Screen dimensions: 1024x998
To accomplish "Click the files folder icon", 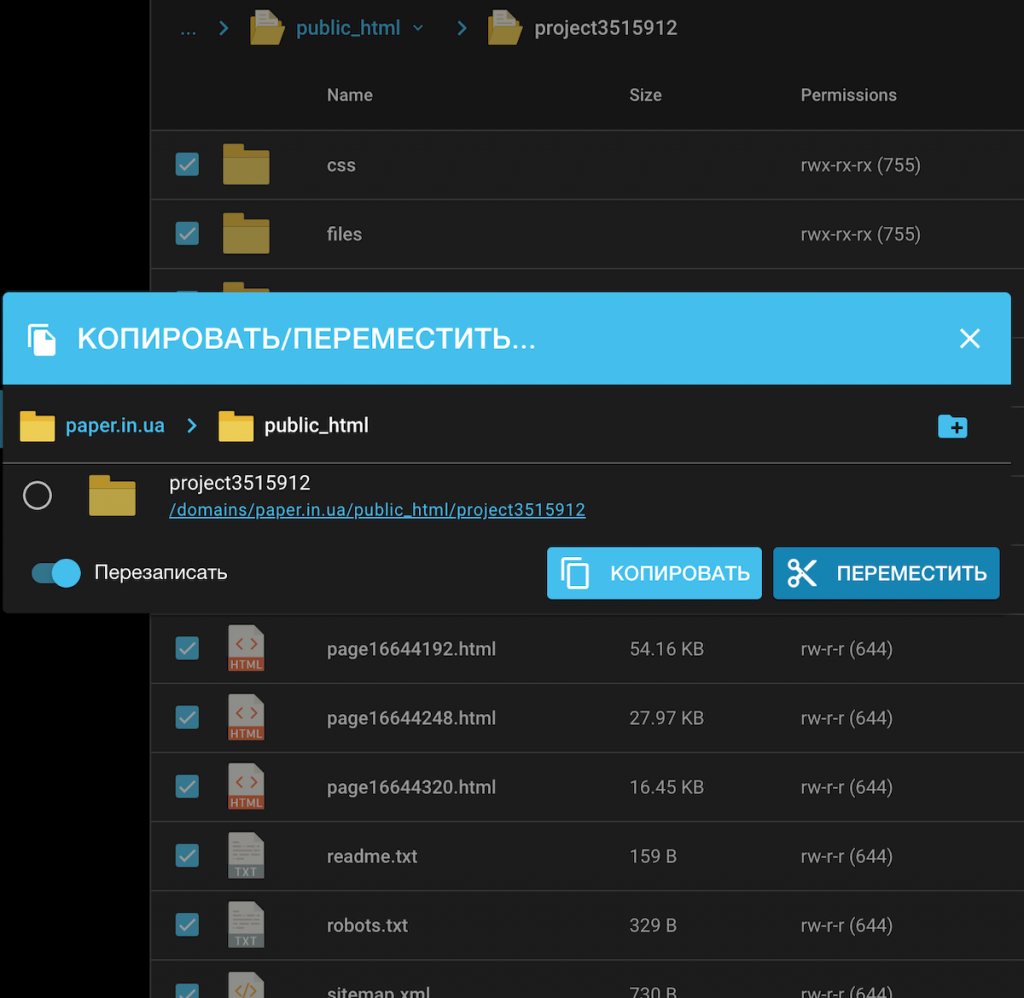I will [246, 234].
